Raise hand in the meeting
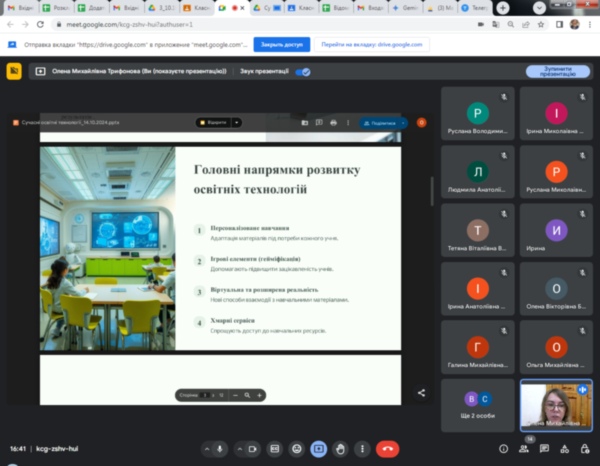The image size is (600, 466). tap(341, 449)
